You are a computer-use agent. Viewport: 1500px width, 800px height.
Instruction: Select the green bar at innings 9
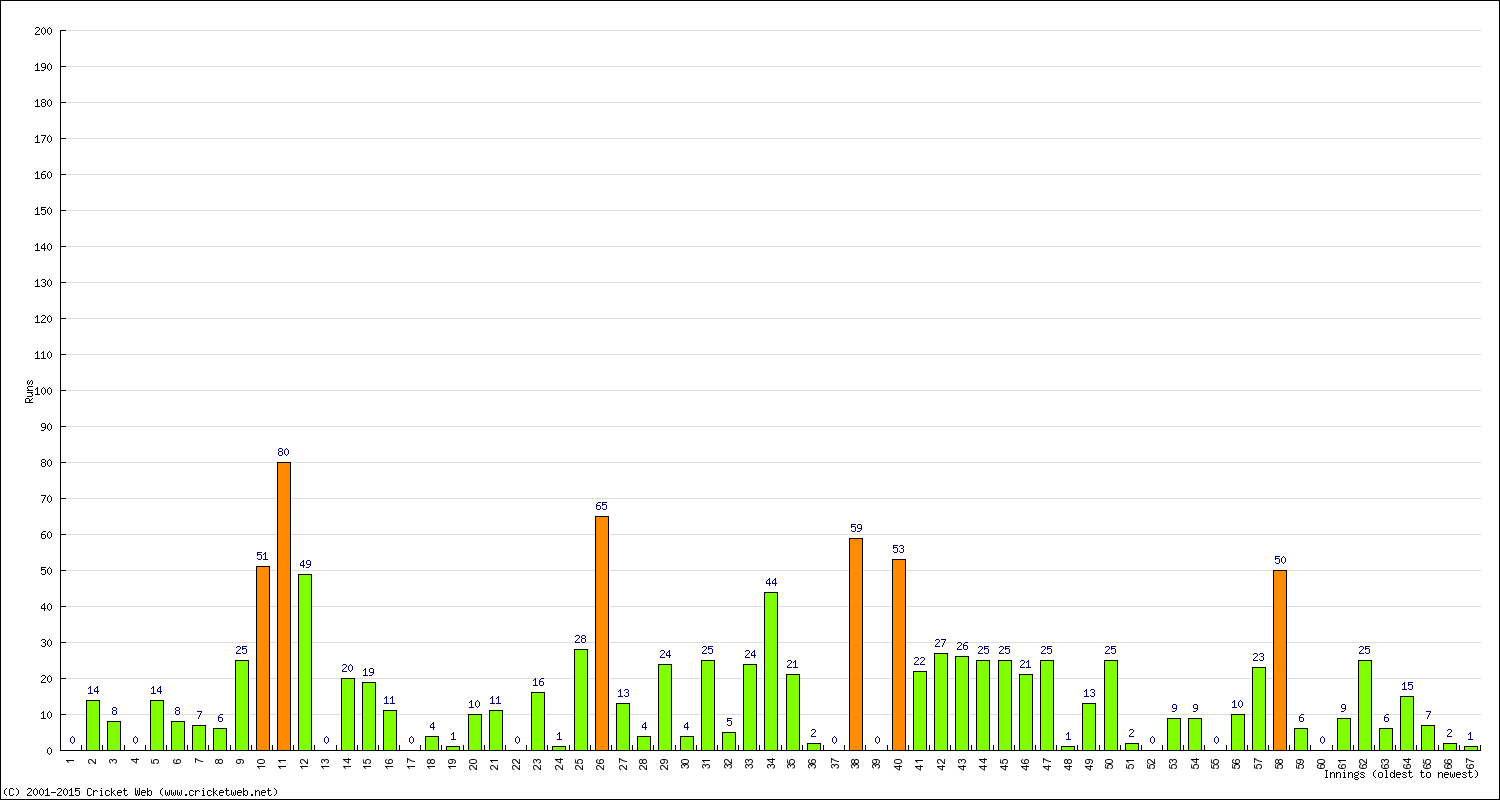(x=242, y=705)
